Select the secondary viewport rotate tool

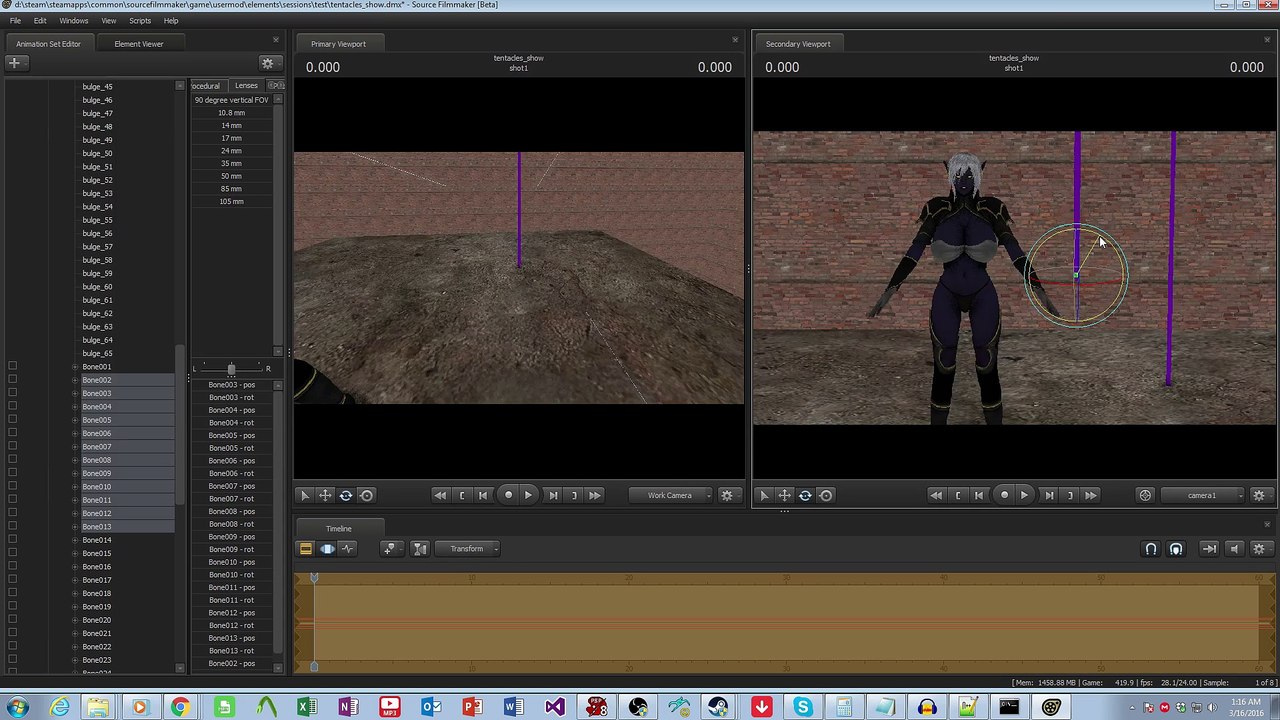coord(805,495)
